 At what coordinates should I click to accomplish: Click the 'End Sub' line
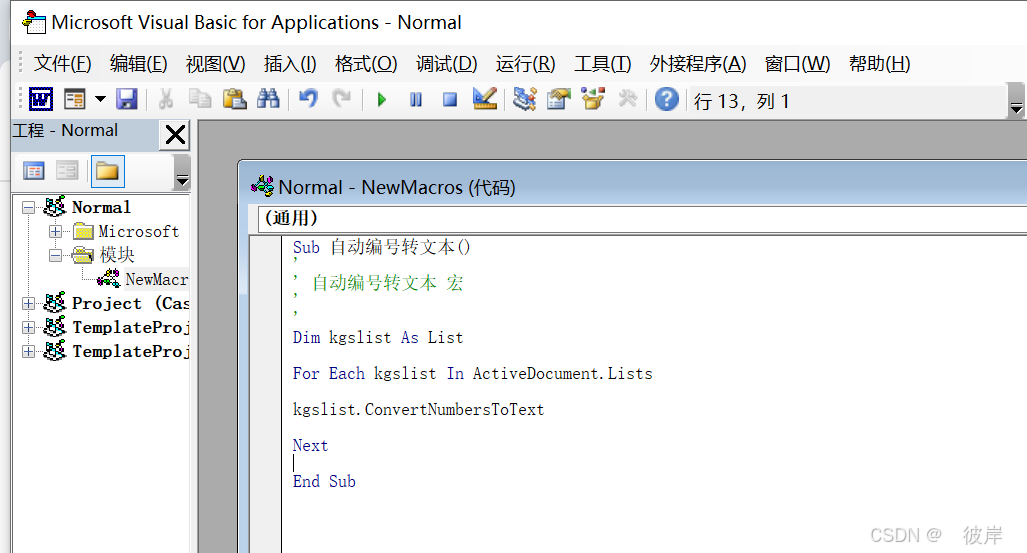tap(324, 482)
